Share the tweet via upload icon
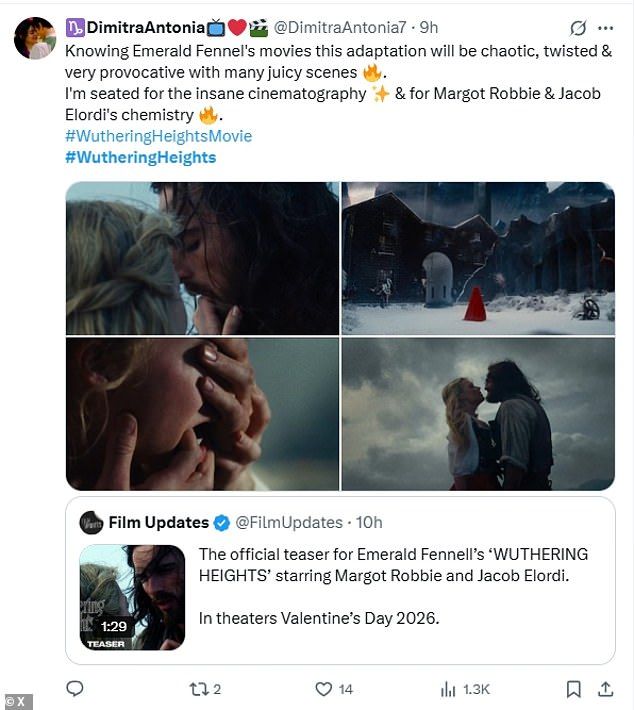Screen dimensions: 634x710 pyautogui.click(x=605, y=689)
